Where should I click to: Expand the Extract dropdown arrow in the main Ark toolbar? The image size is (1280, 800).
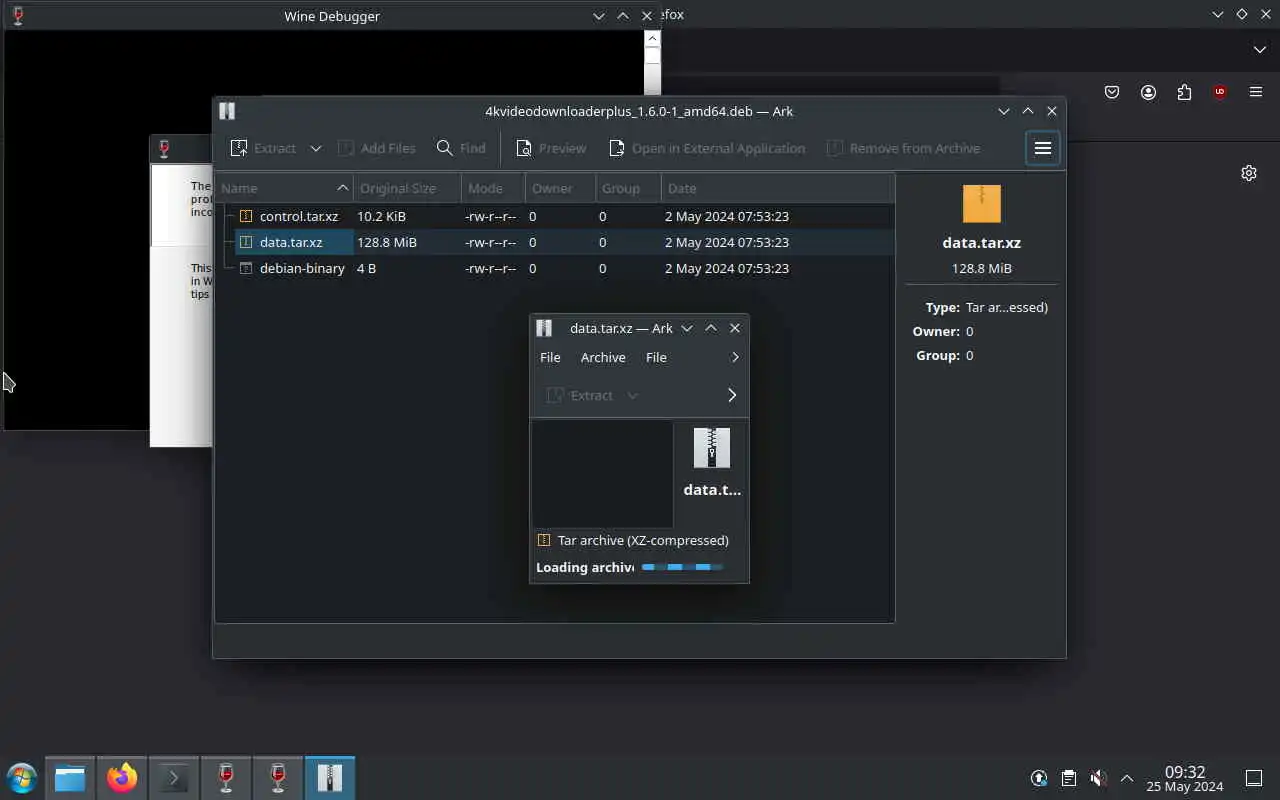315,148
